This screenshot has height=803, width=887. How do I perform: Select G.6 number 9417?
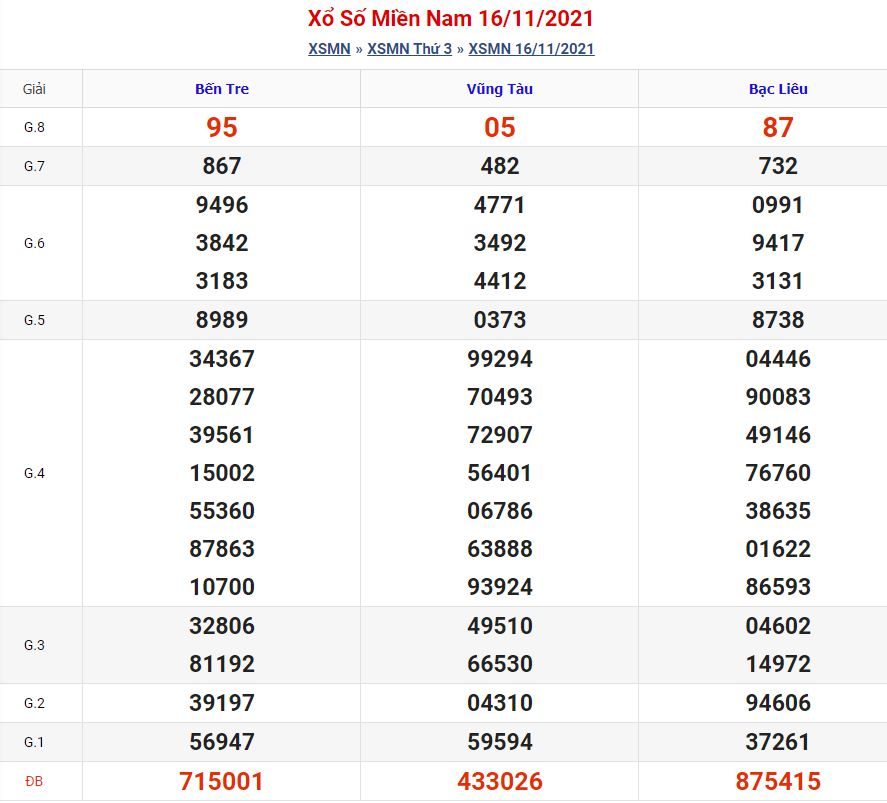point(778,243)
